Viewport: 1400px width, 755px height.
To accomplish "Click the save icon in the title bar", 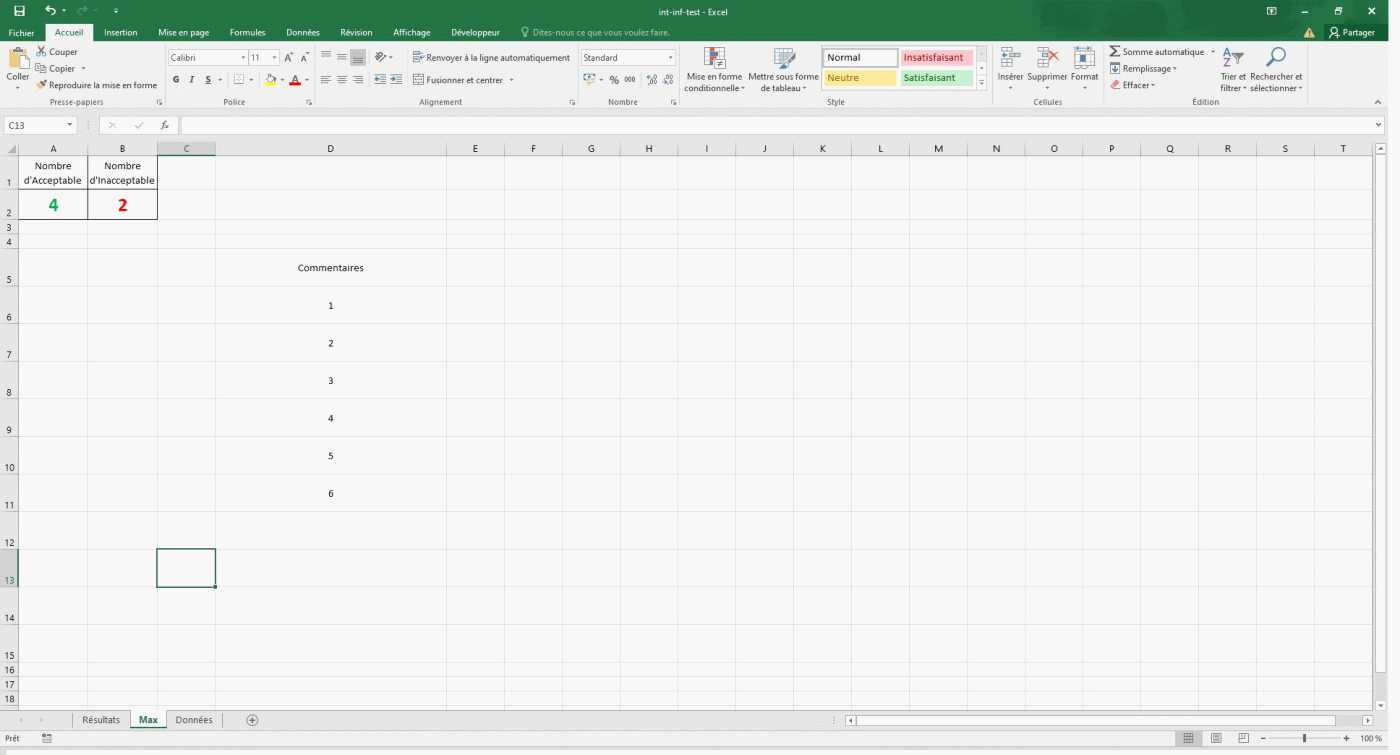I will click(19, 11).
